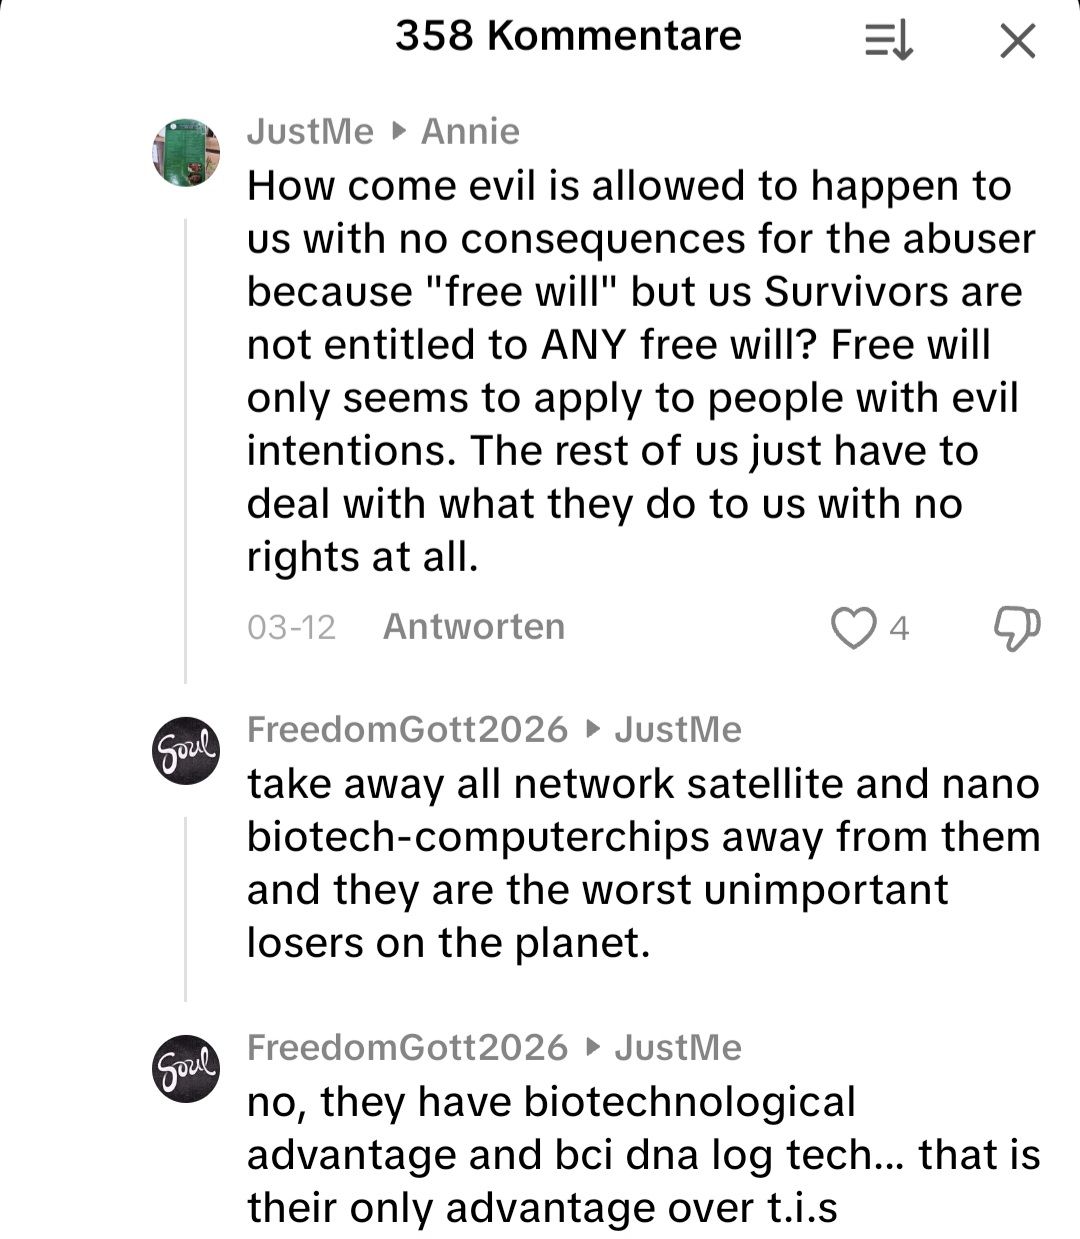Image resolution: width=1080 pixels, height=1239 pixels.
Task: Tap FreedomGott2026's avatar on the biotechnological comment
Action: coord(186,1068)
